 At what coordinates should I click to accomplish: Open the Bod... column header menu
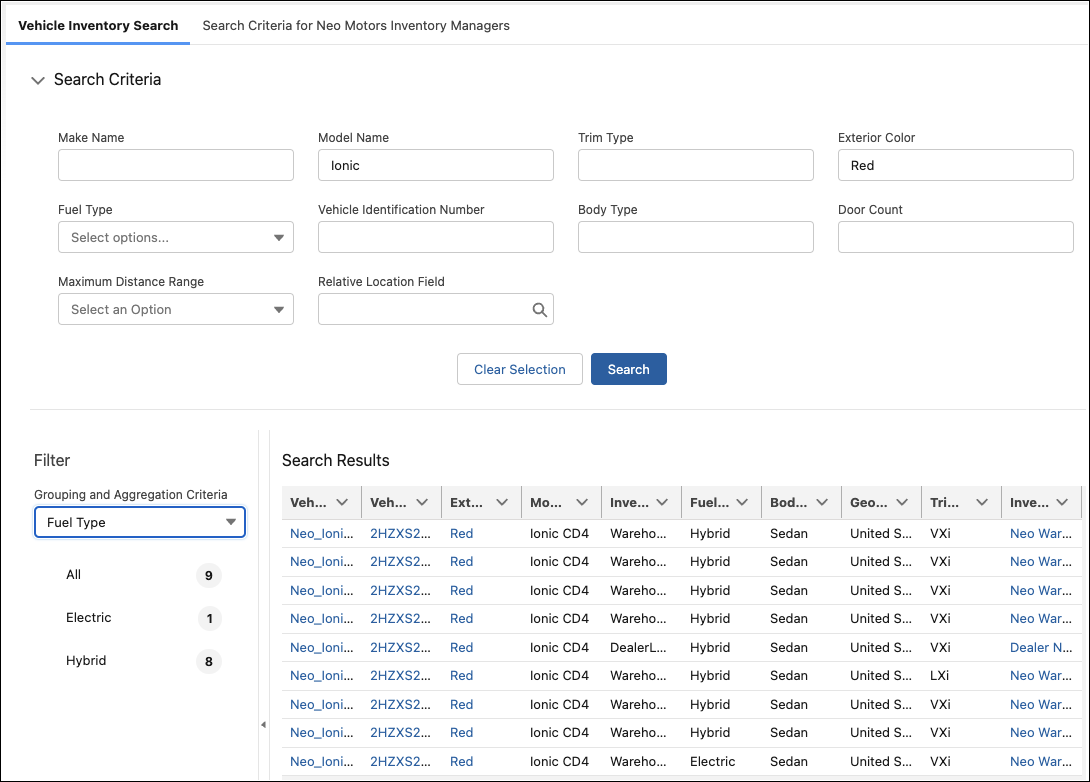pos(822,503)
